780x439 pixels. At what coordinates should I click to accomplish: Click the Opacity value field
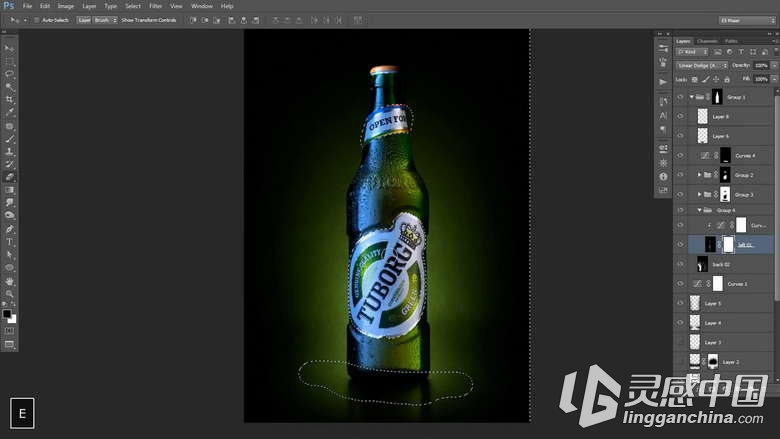tap(762, 66)
